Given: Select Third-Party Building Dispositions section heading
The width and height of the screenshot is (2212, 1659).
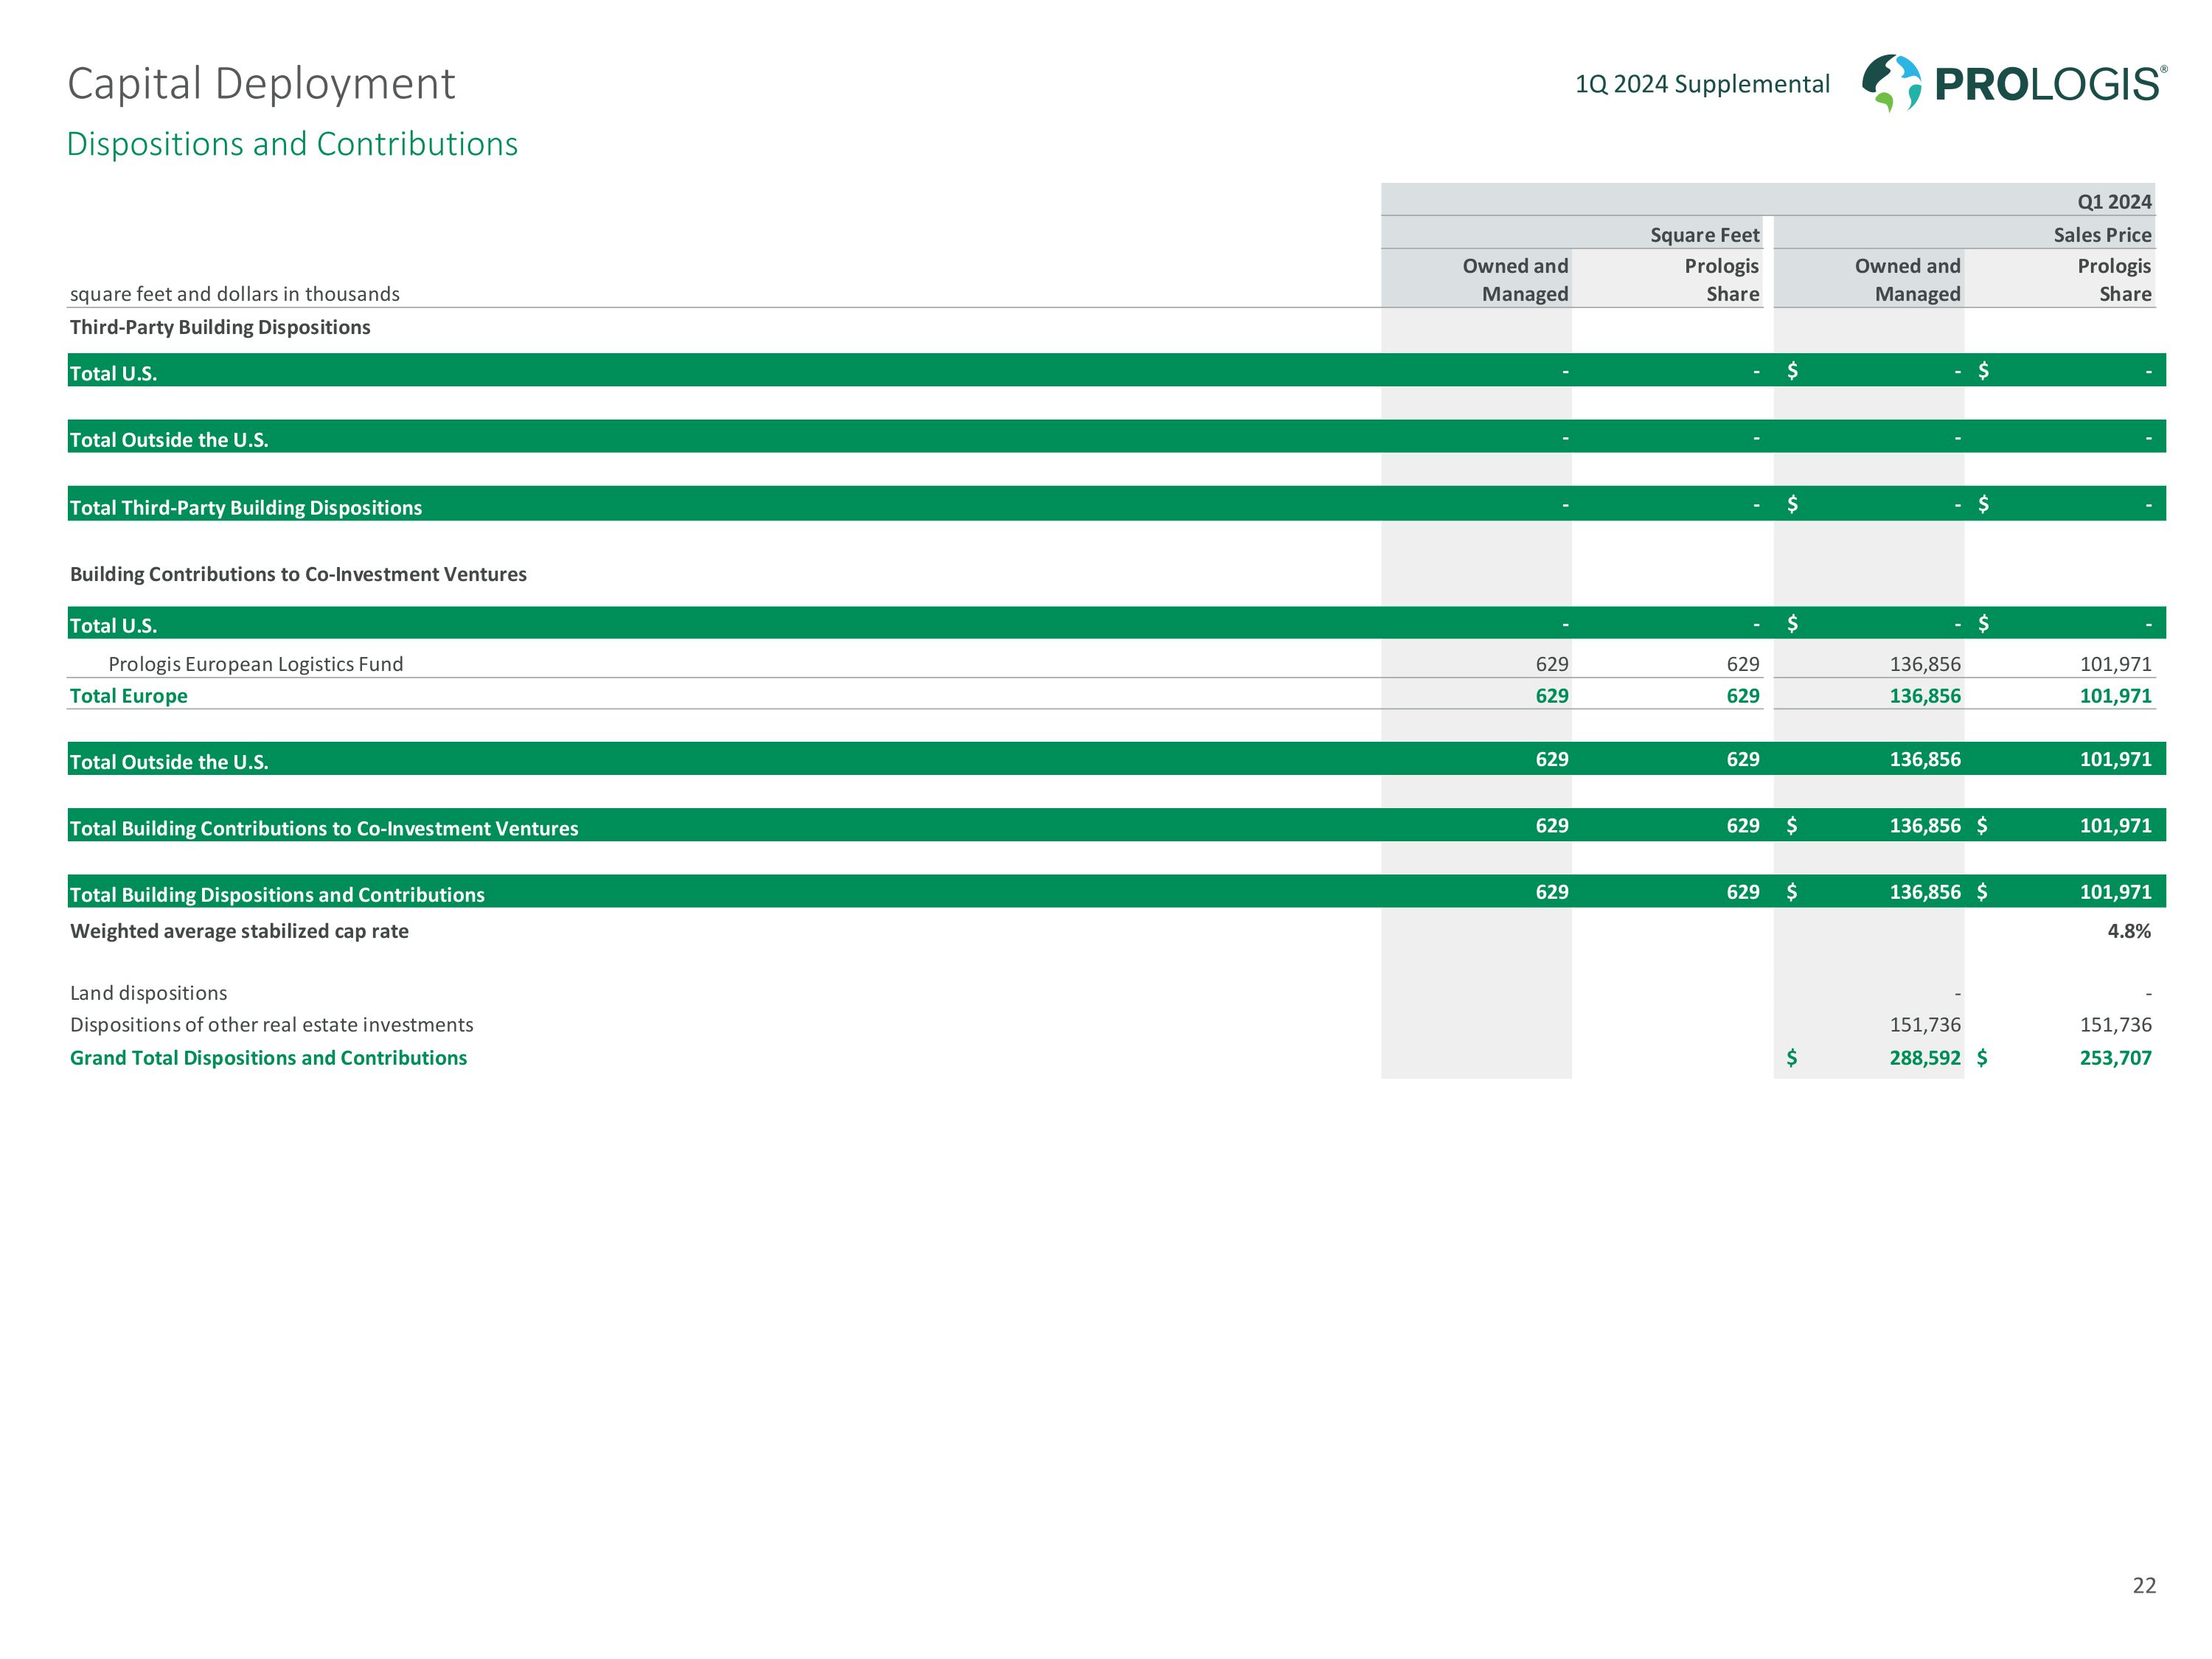Looking at the screenshot, I should click(220, 327).
